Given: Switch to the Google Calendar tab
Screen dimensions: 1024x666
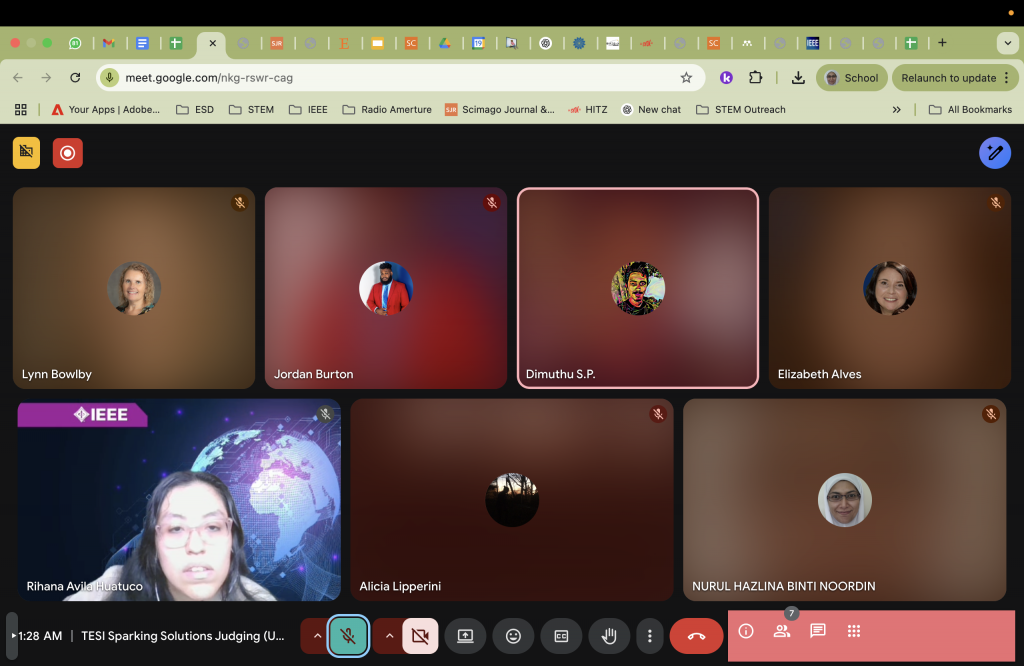Looking at the screenshot, I should click(479, 43).
